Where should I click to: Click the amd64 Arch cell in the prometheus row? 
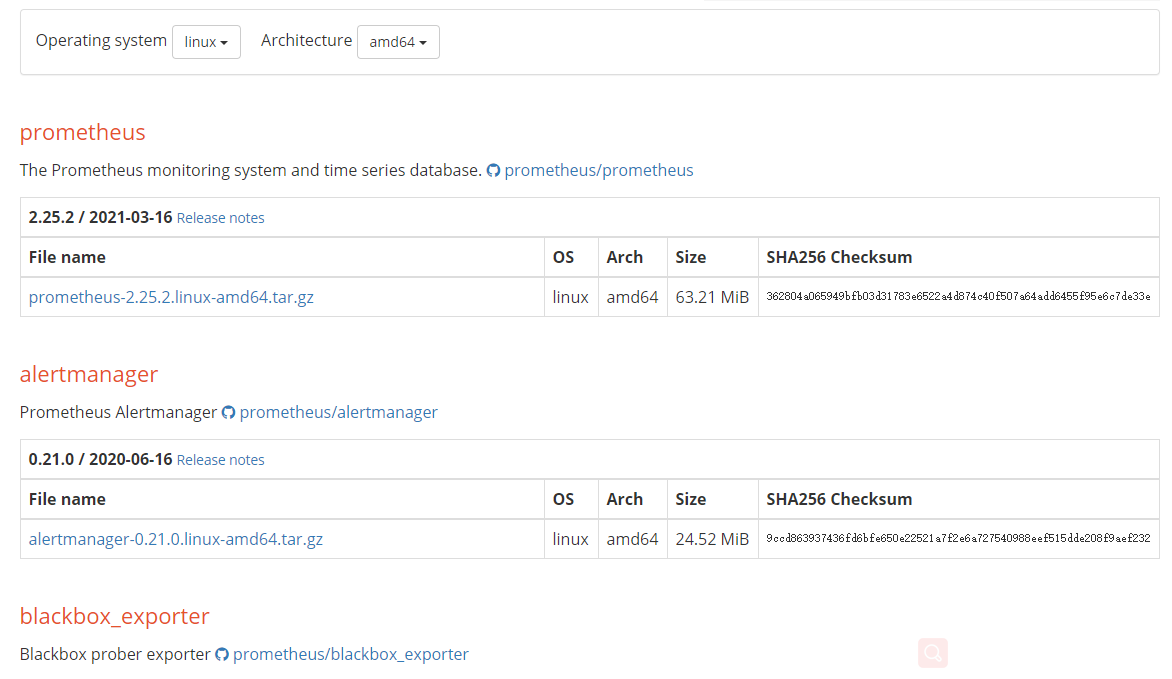click(x=632, y=297)
